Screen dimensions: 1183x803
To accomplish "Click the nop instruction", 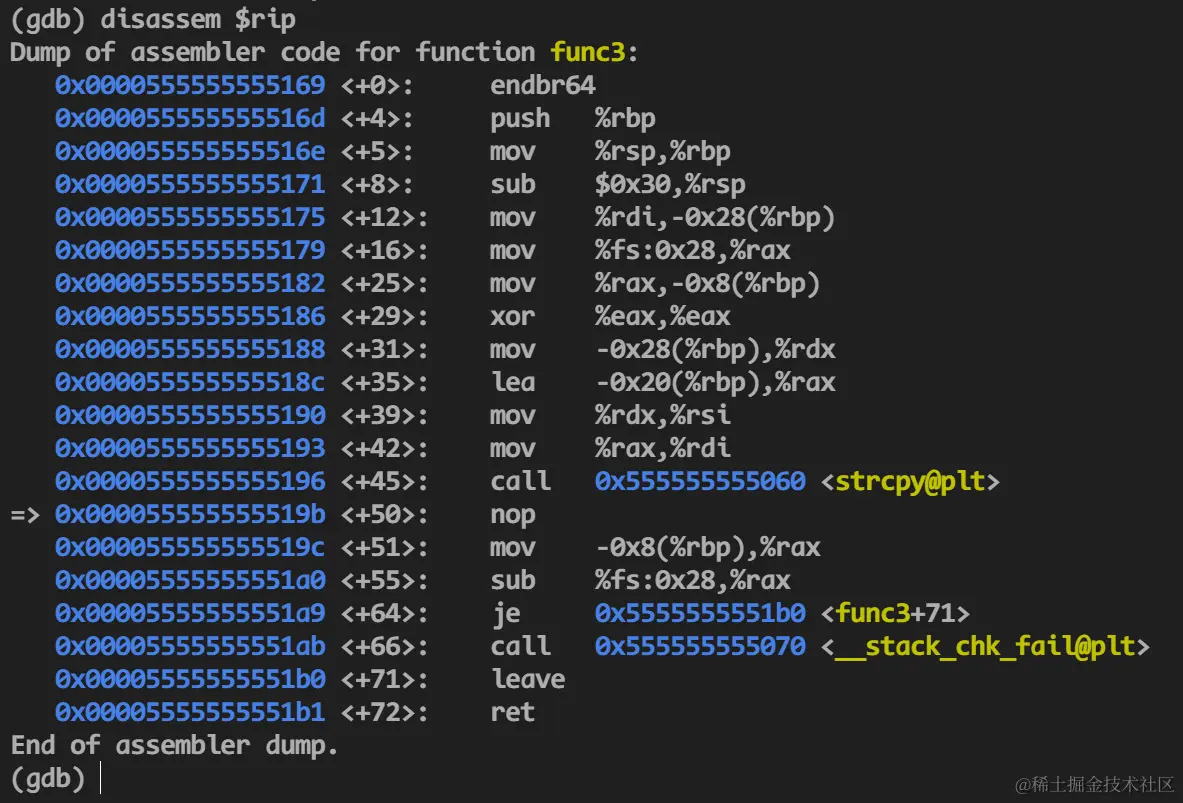I will (512, 514).
